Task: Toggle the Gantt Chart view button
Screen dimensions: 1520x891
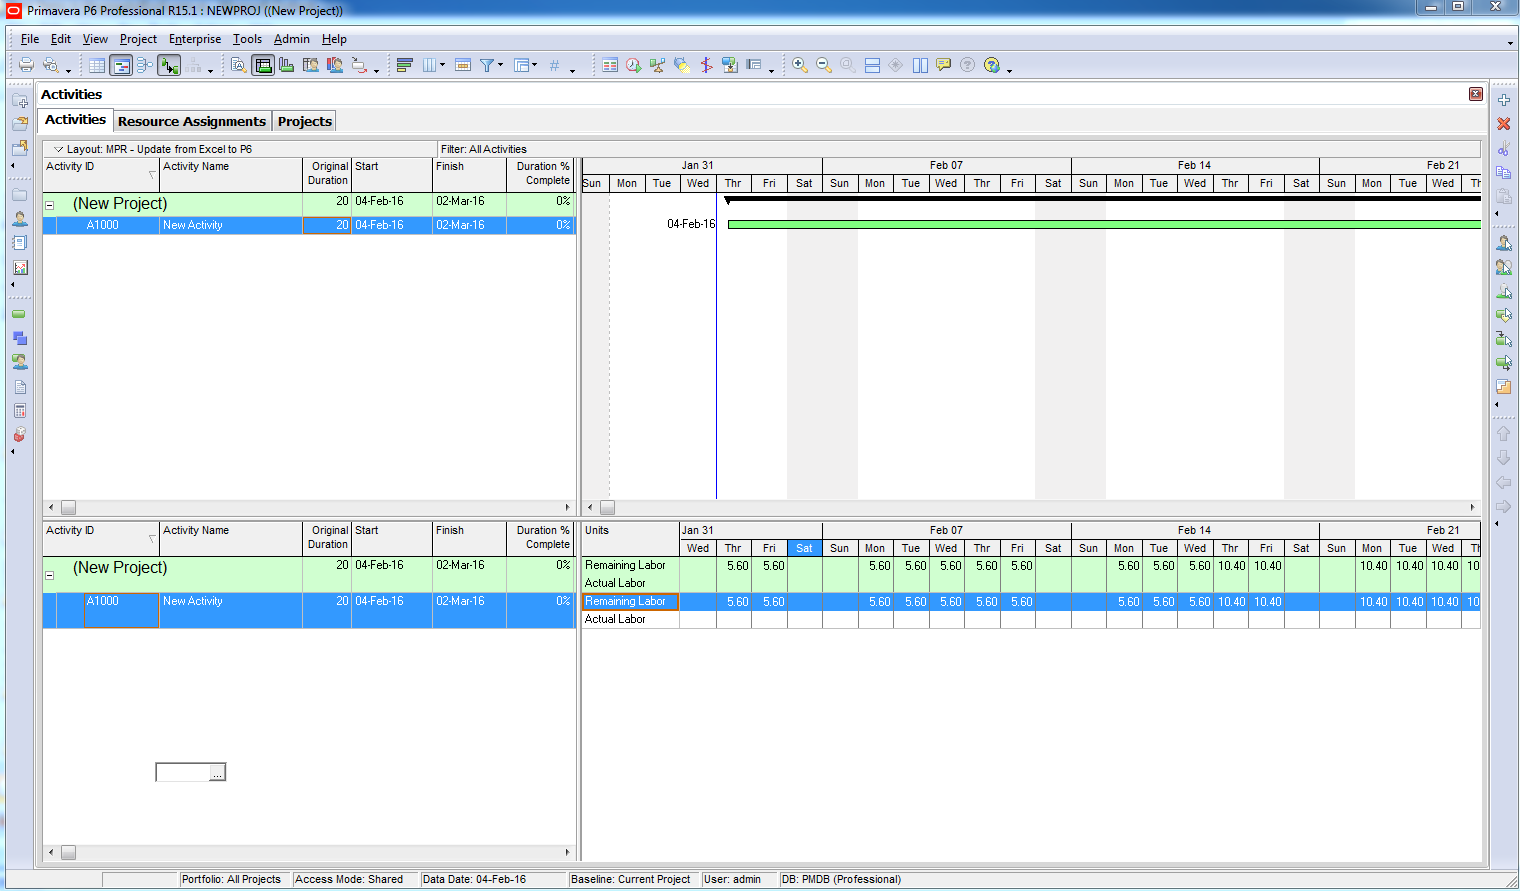Action: point(121,66)
